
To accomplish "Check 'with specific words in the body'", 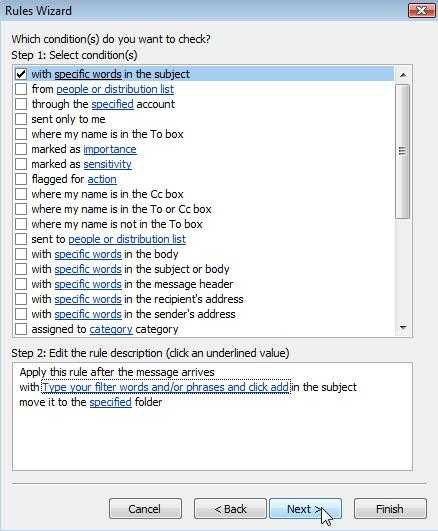I will (21, 254).
